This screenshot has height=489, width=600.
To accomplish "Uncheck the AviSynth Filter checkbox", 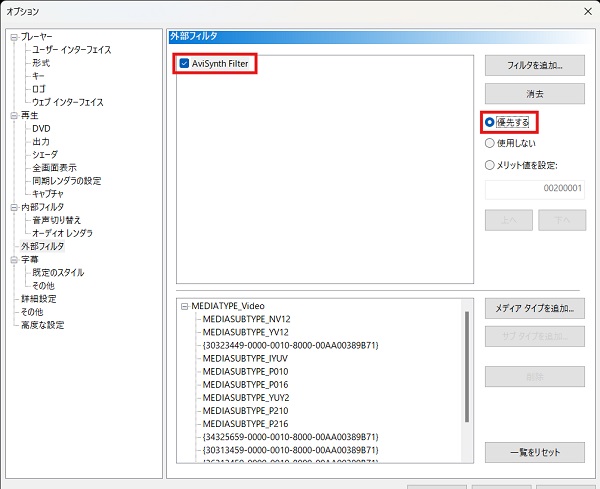I will [x=185, y=64].
